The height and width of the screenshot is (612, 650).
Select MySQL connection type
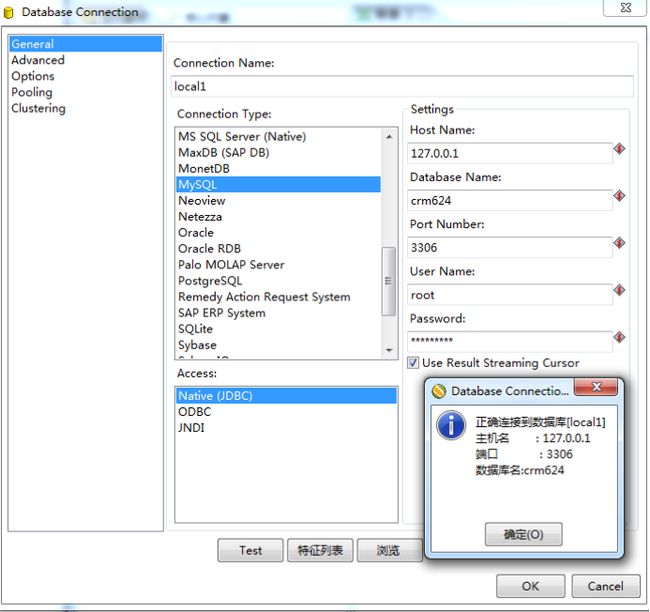(278, 185)
